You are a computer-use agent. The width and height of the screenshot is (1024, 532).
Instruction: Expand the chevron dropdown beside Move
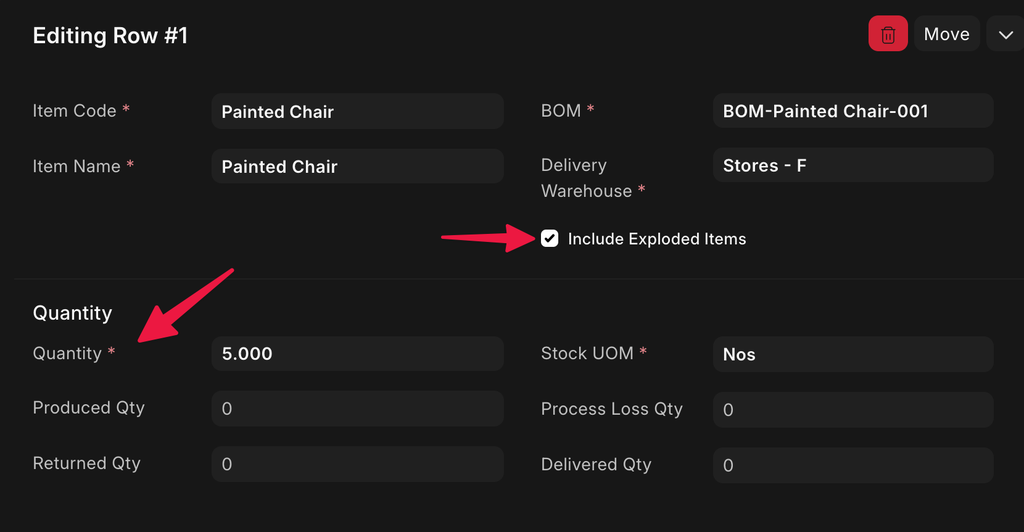[1005, 34]
